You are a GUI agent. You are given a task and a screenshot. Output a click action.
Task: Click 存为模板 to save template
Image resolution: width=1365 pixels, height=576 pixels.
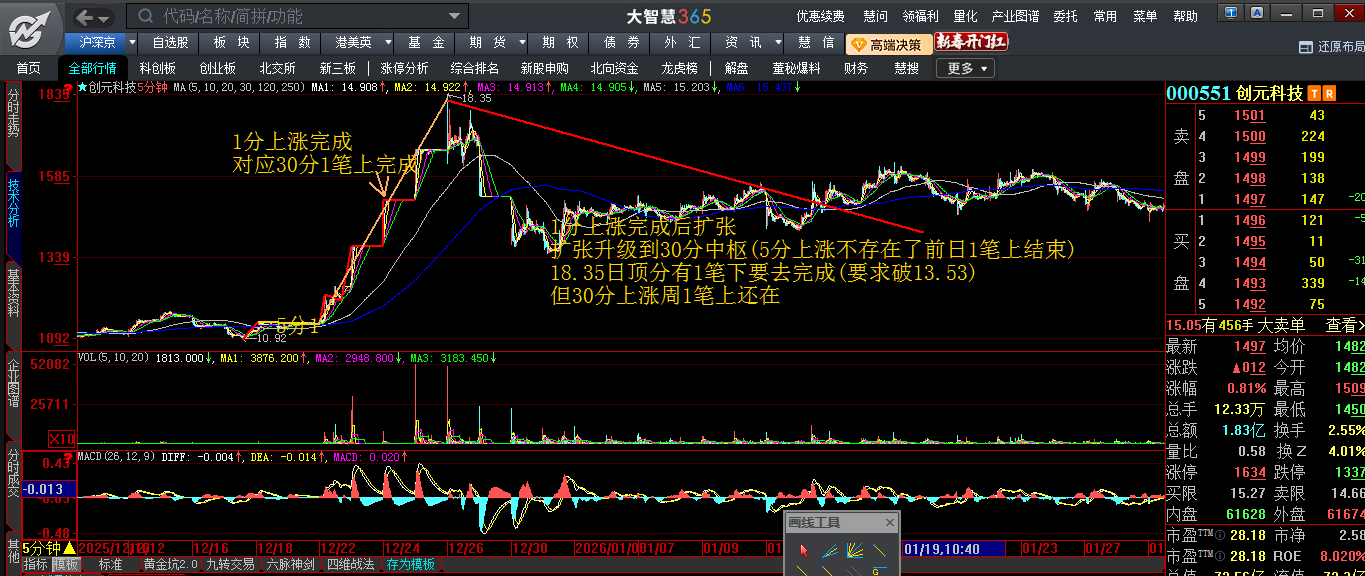(x=411, y=565)
